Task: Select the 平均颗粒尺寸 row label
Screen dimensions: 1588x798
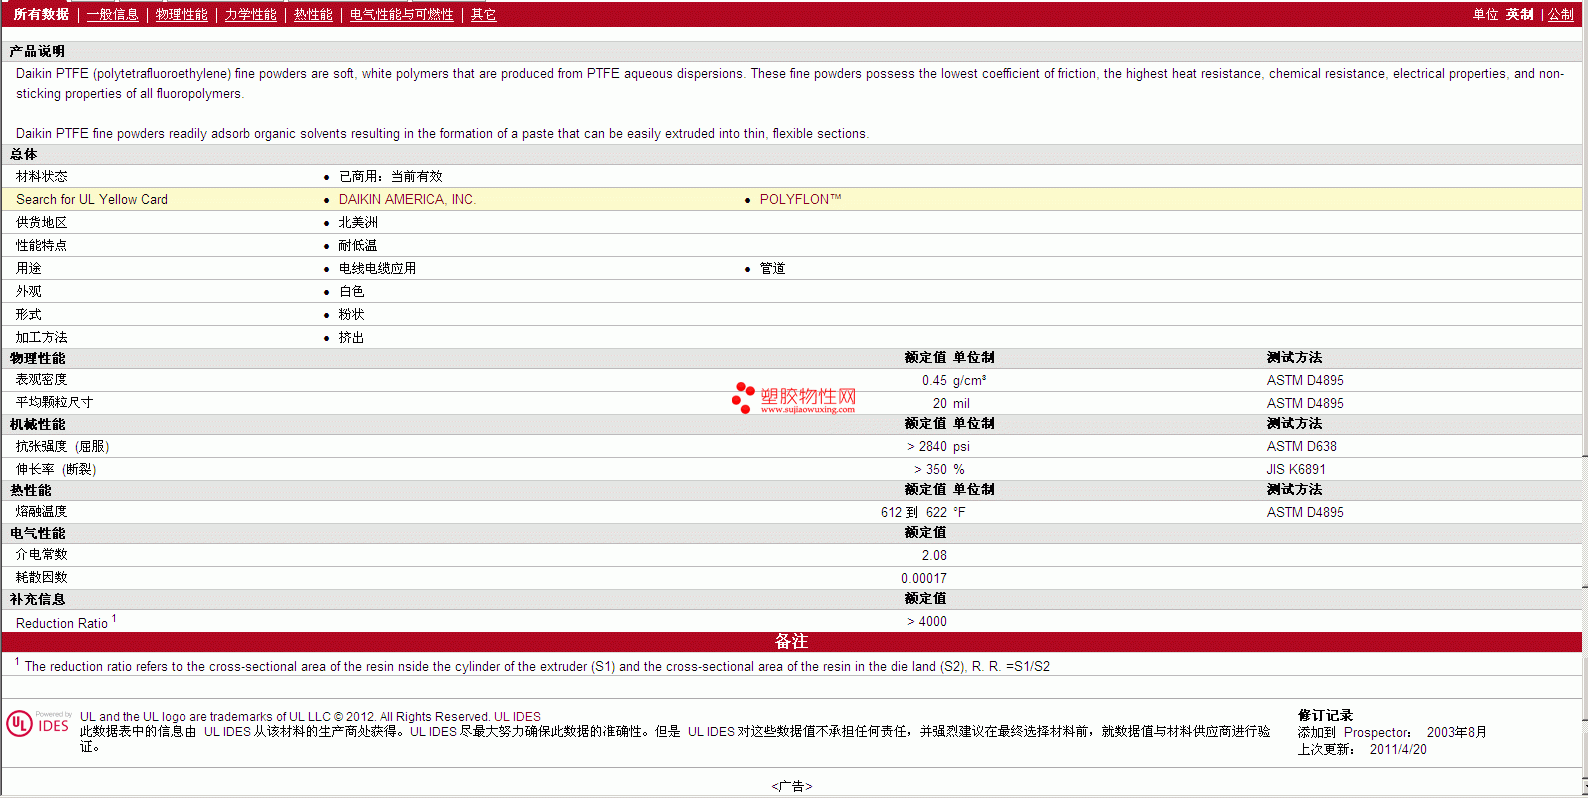Action: [x=54, y=402]
